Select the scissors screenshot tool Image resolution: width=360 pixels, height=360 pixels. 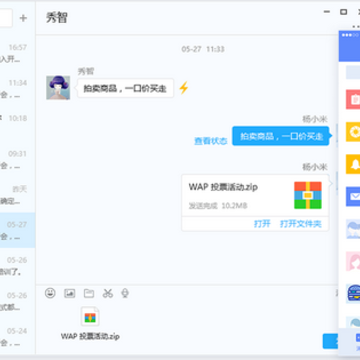point(108,293)
